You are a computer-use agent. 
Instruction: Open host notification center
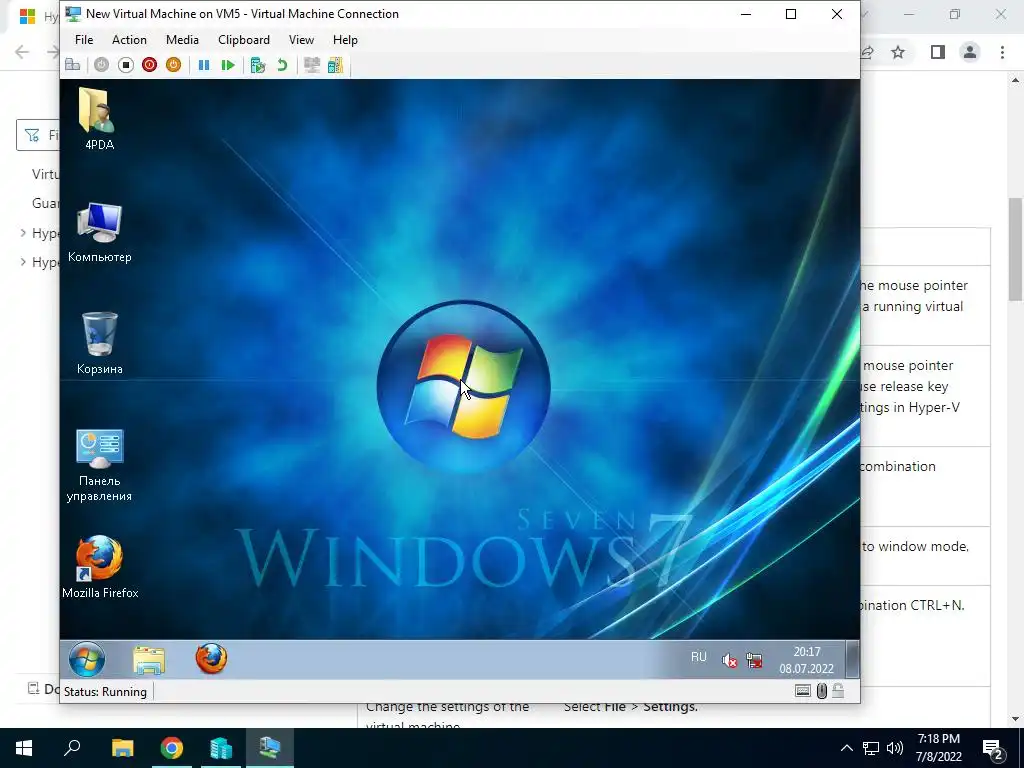pos(993,748)
